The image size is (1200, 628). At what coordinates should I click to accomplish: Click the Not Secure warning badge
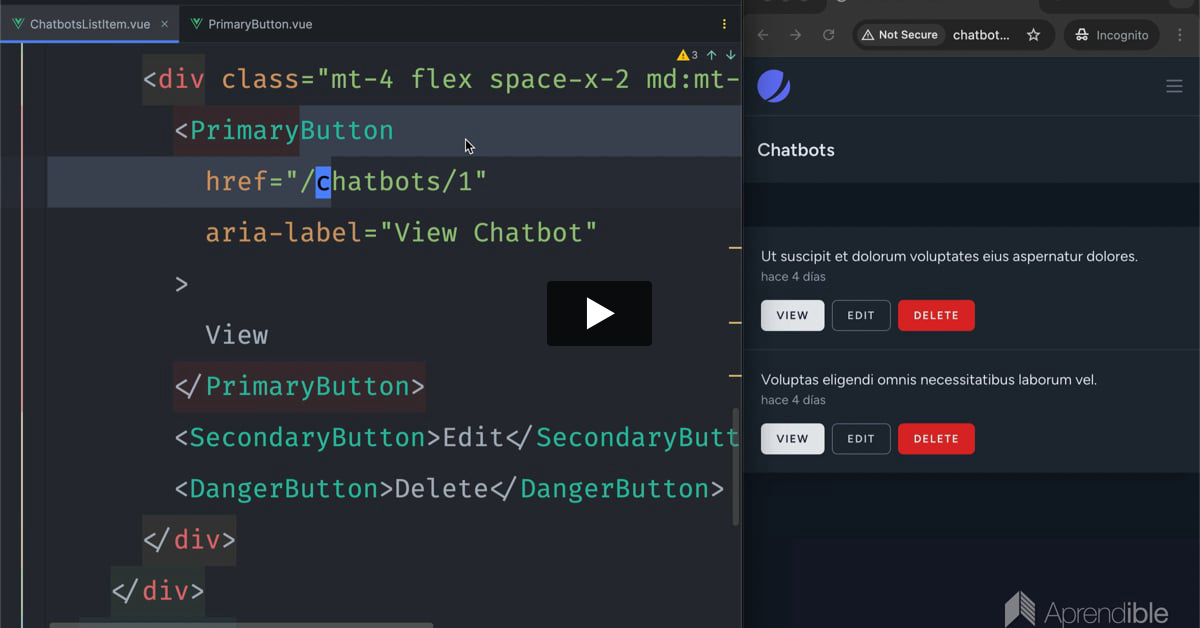[899, 35]
